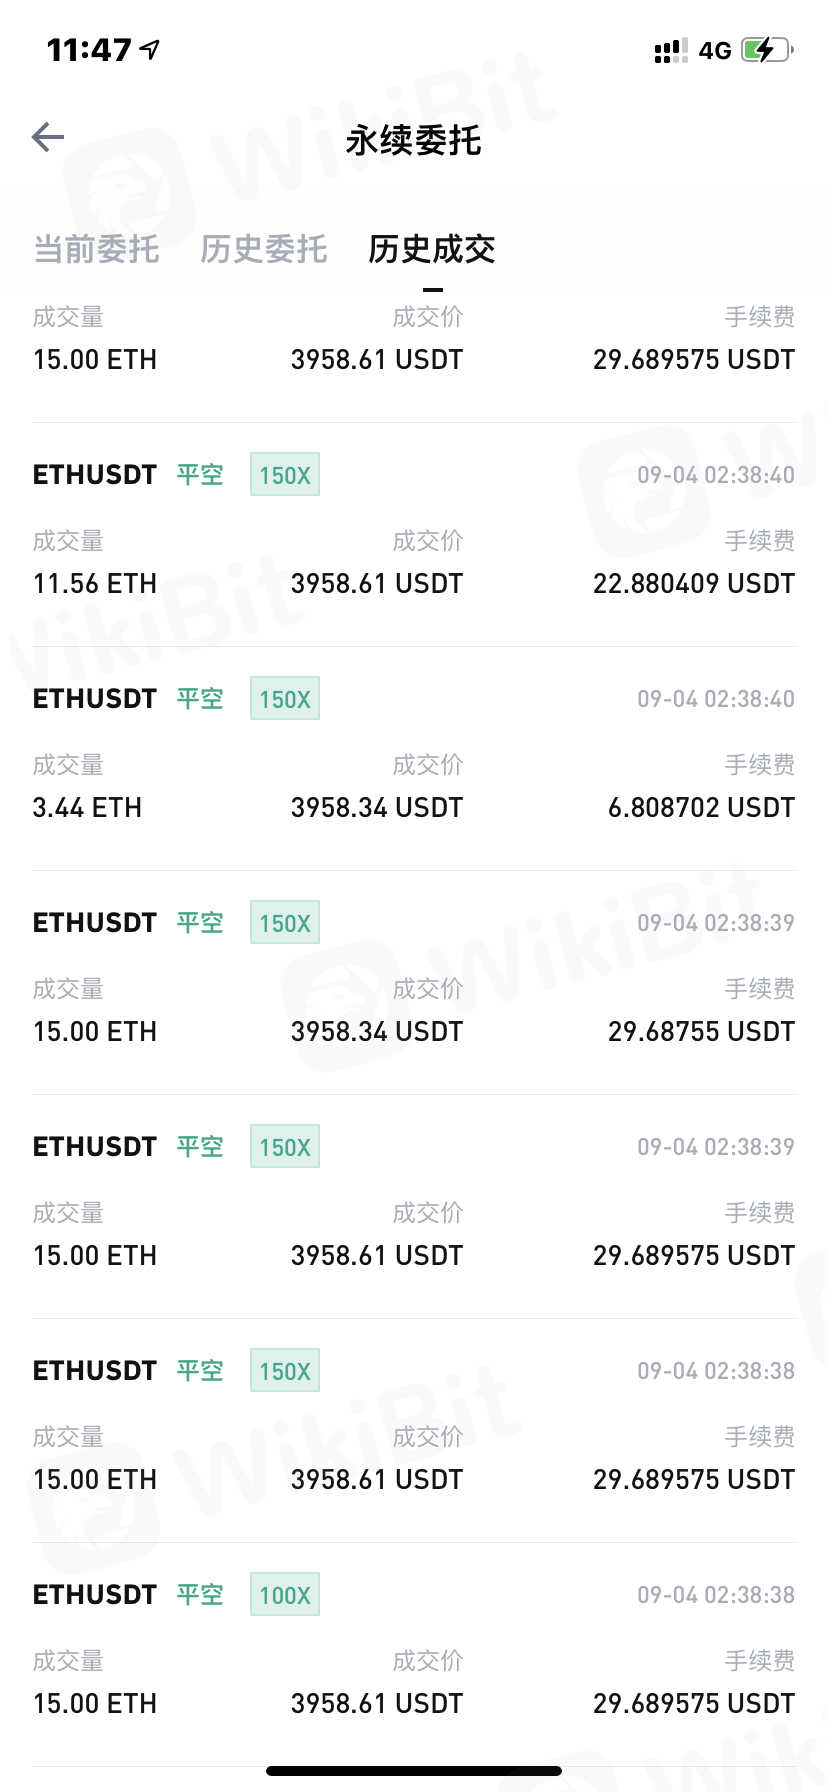Tap the cellular signal bars icon
Image resolution: width=828 pixels, height=1792 pixels.
670,51
